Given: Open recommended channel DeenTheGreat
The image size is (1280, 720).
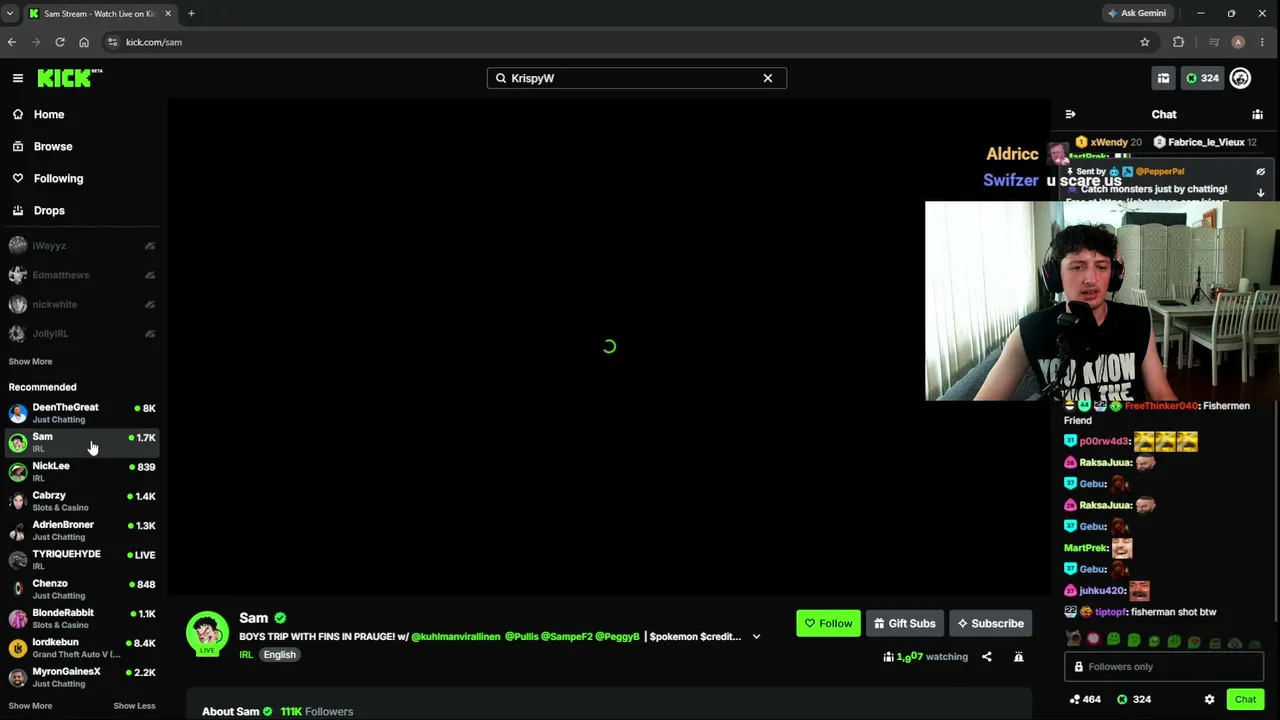Looking at the screenshot, I should [82, 413].
